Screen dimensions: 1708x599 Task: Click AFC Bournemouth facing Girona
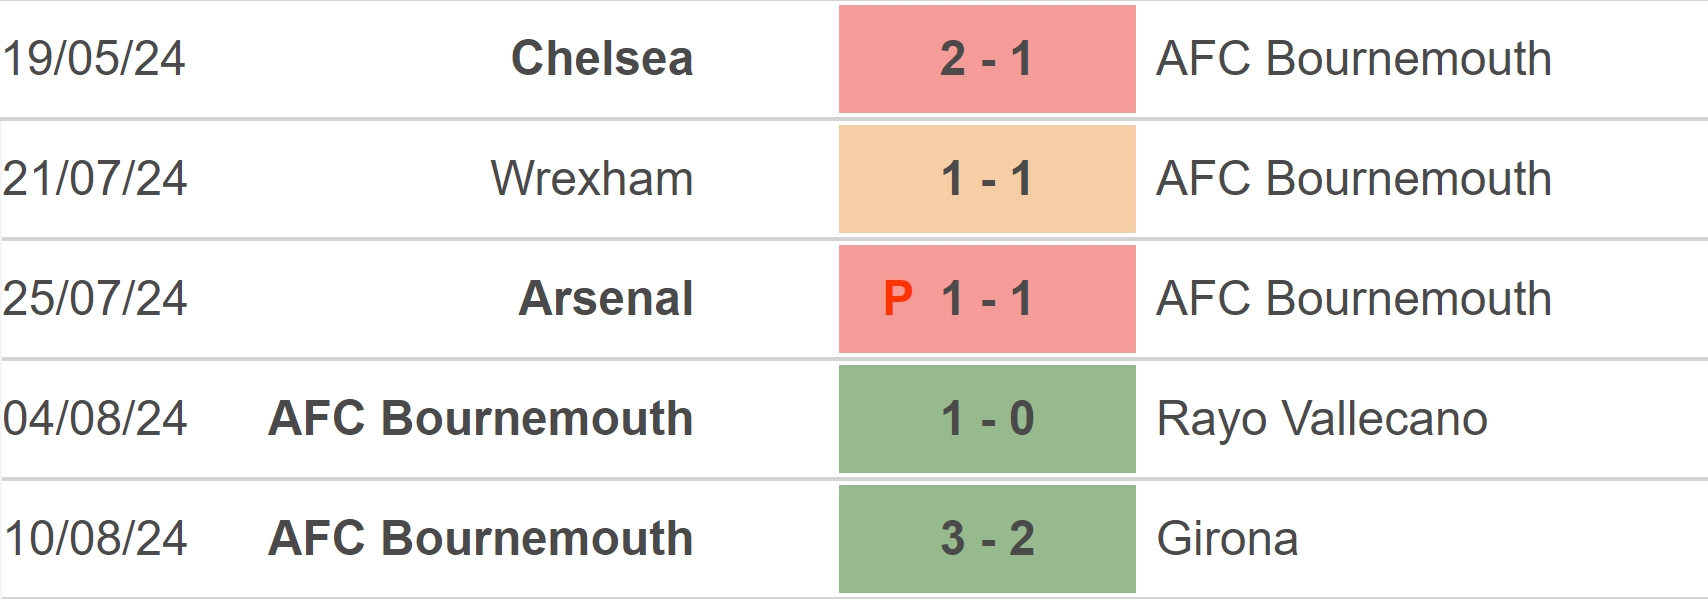coord(481,539)
